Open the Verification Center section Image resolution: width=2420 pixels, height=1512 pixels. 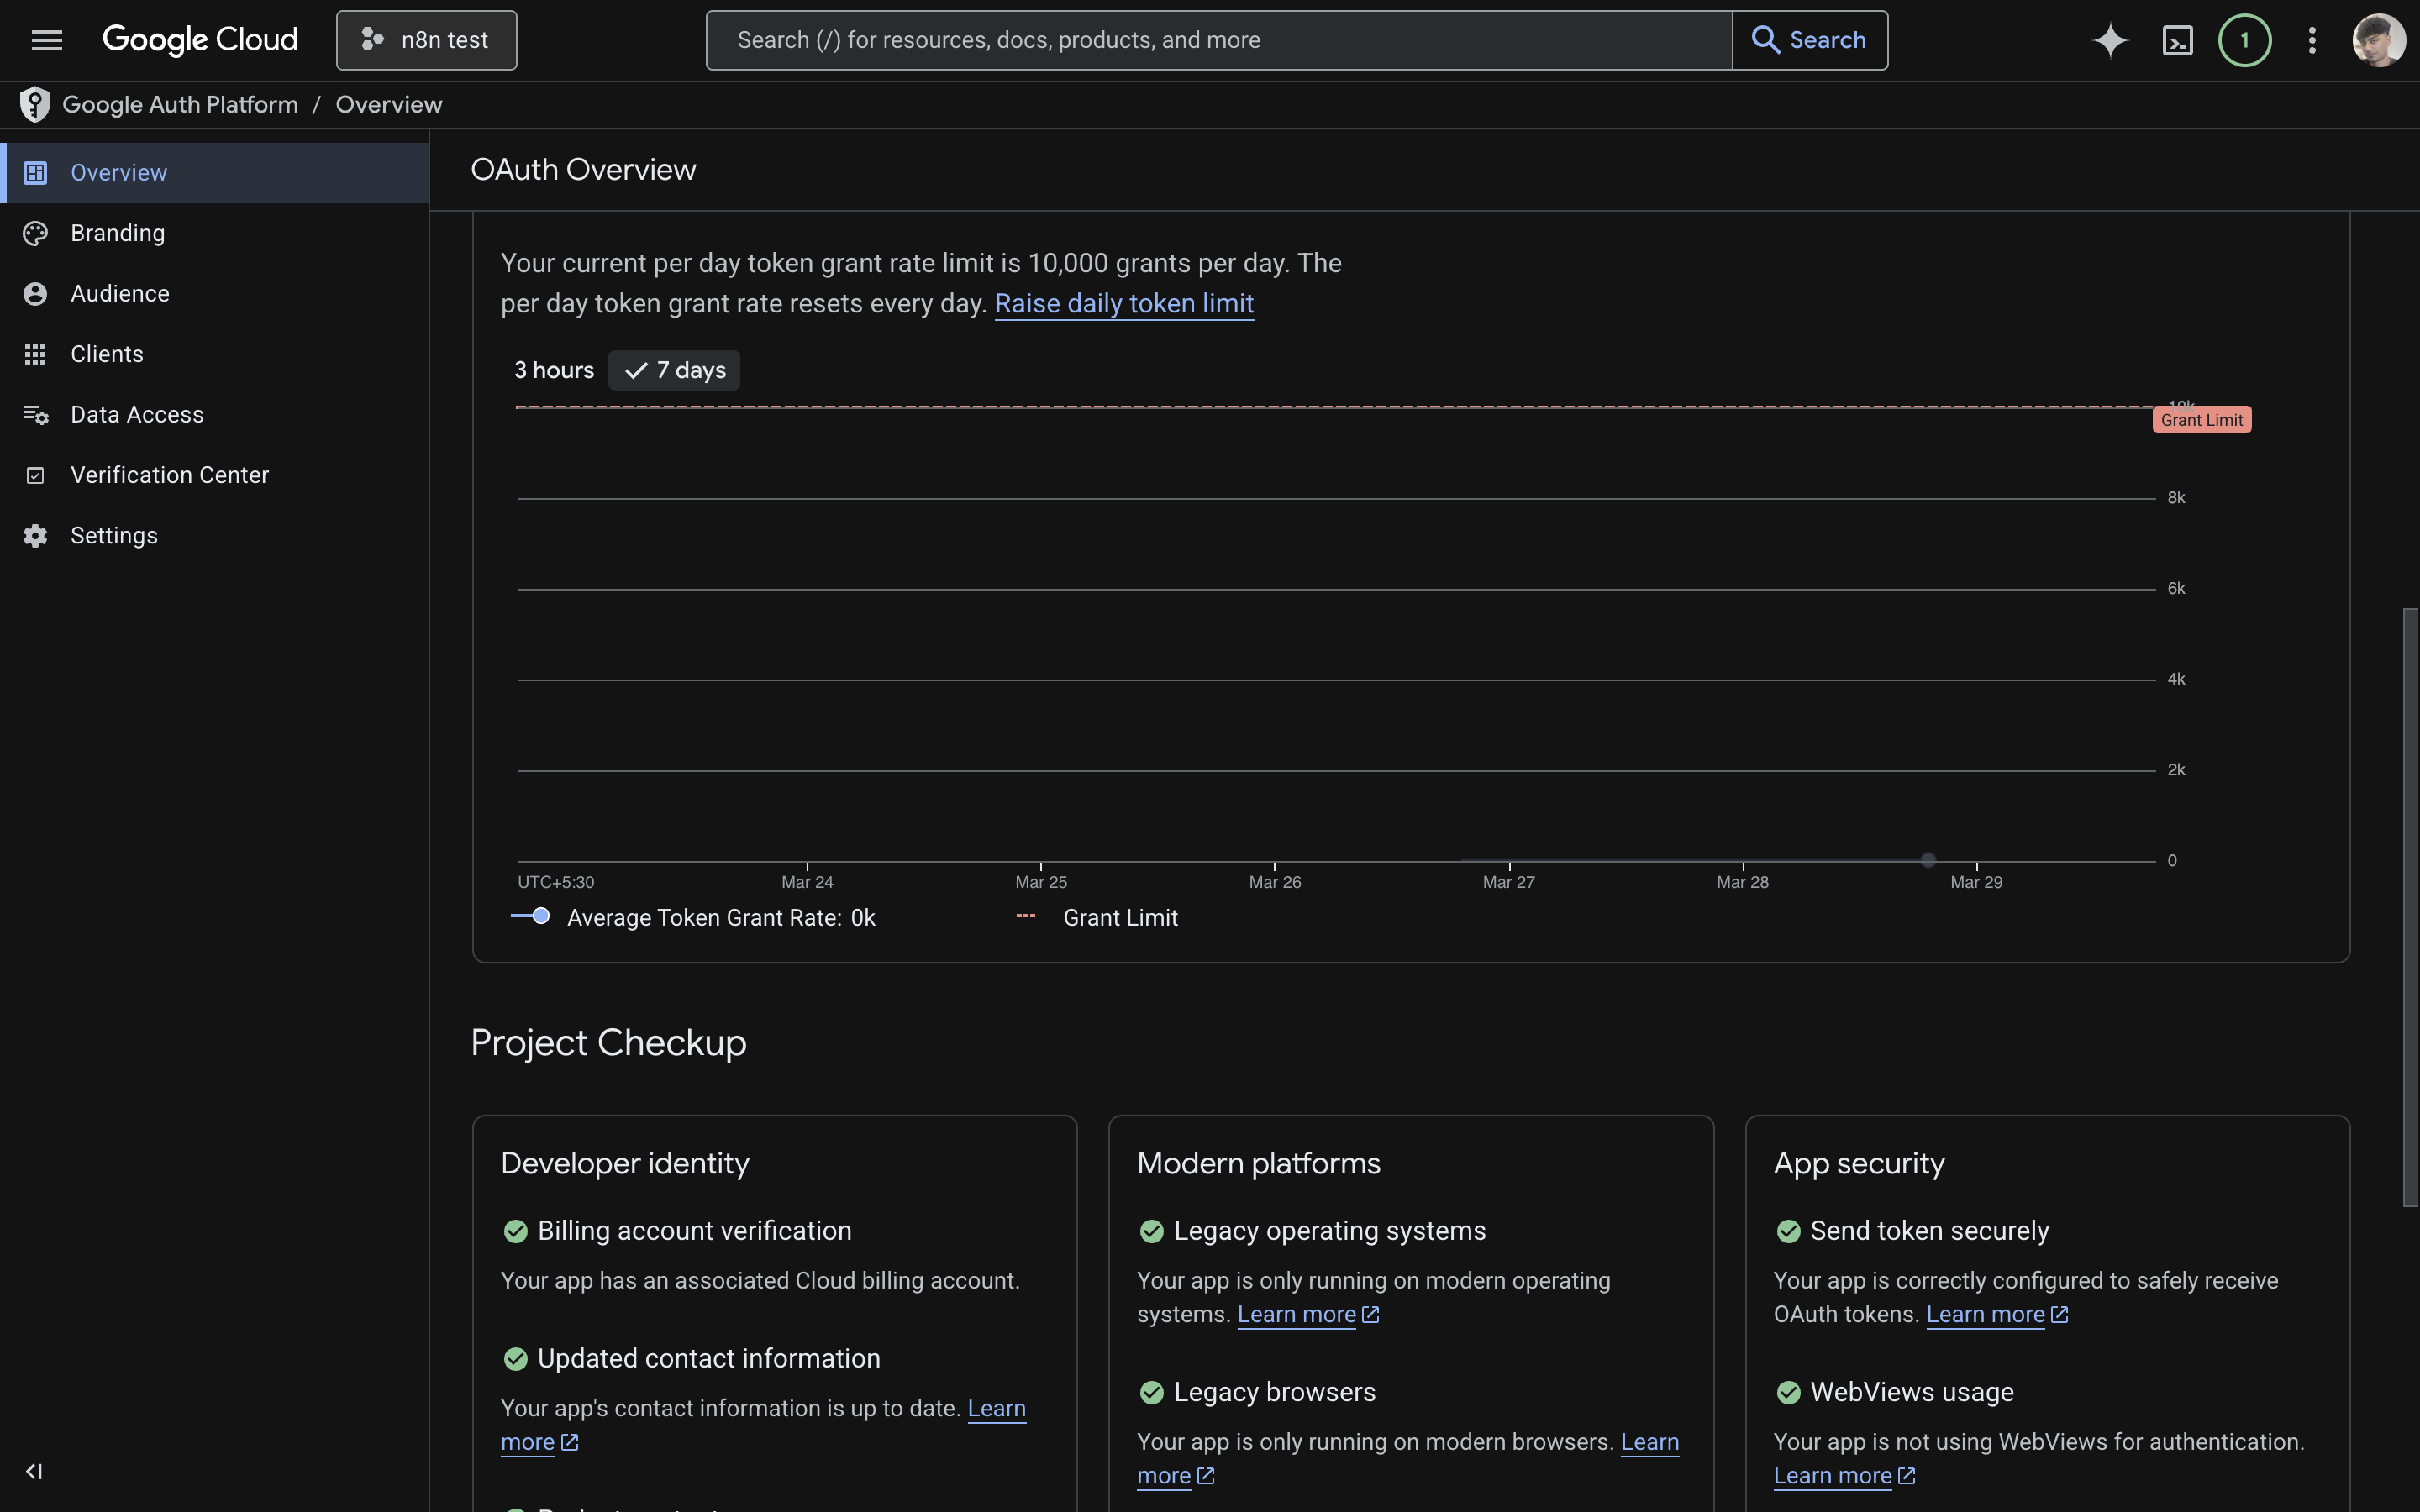coord(215,475)
